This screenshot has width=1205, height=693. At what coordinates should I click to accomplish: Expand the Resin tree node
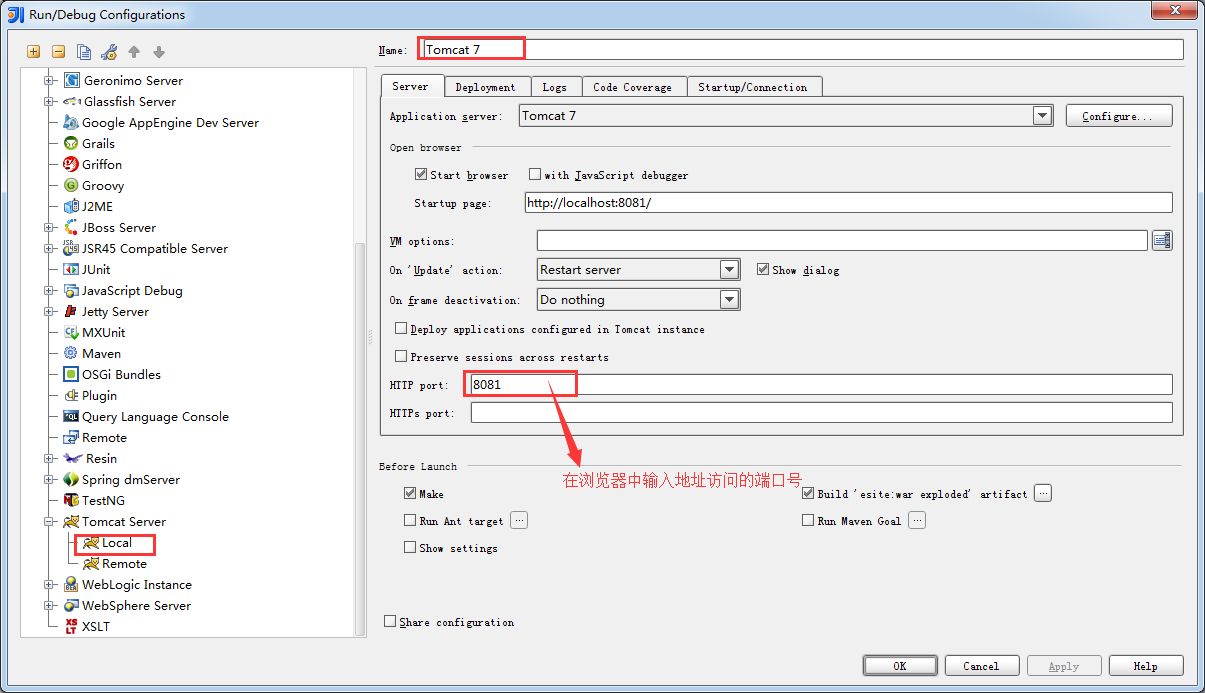48,458
